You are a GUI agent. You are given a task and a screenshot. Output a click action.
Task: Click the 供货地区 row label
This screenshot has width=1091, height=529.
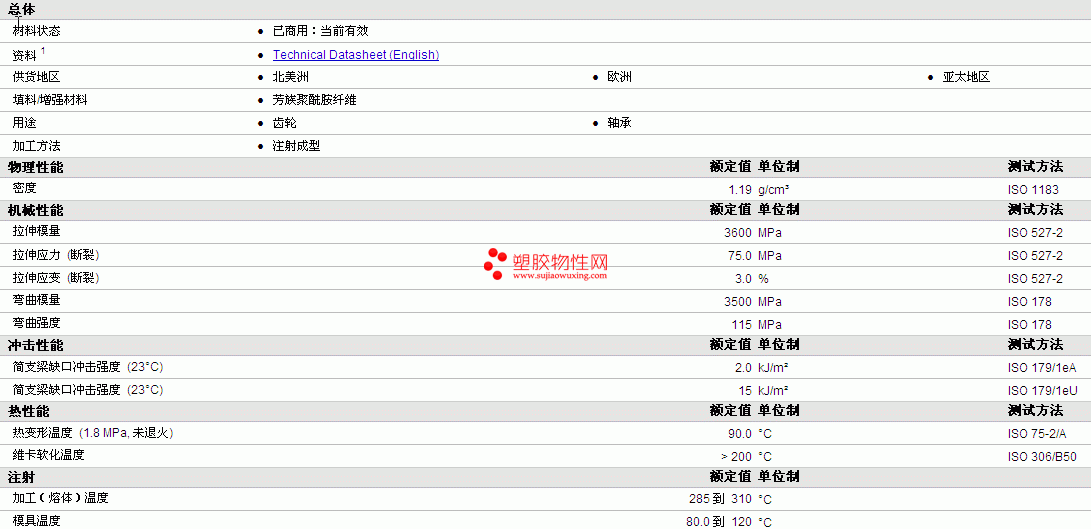[x=36, y=77]
